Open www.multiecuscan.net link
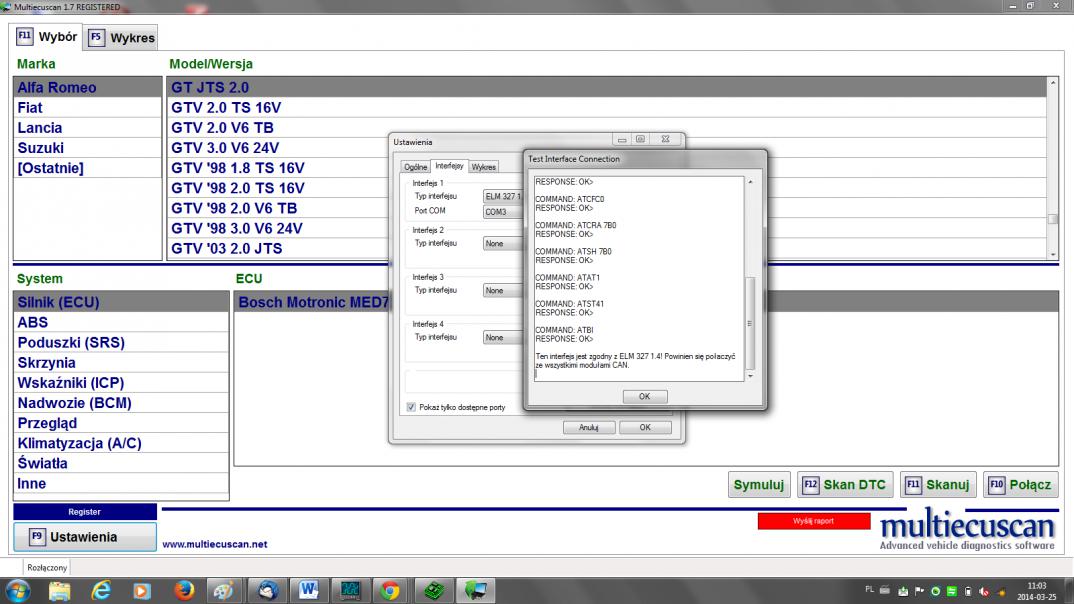 coord(215,544)
